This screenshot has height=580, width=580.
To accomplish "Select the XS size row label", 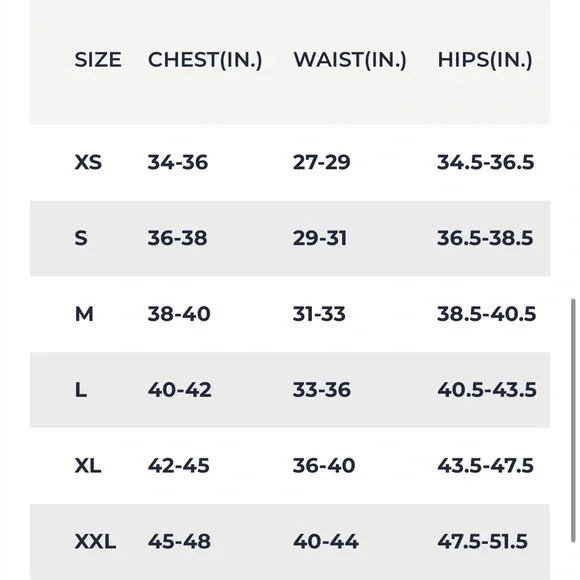I will click(88, 162).
